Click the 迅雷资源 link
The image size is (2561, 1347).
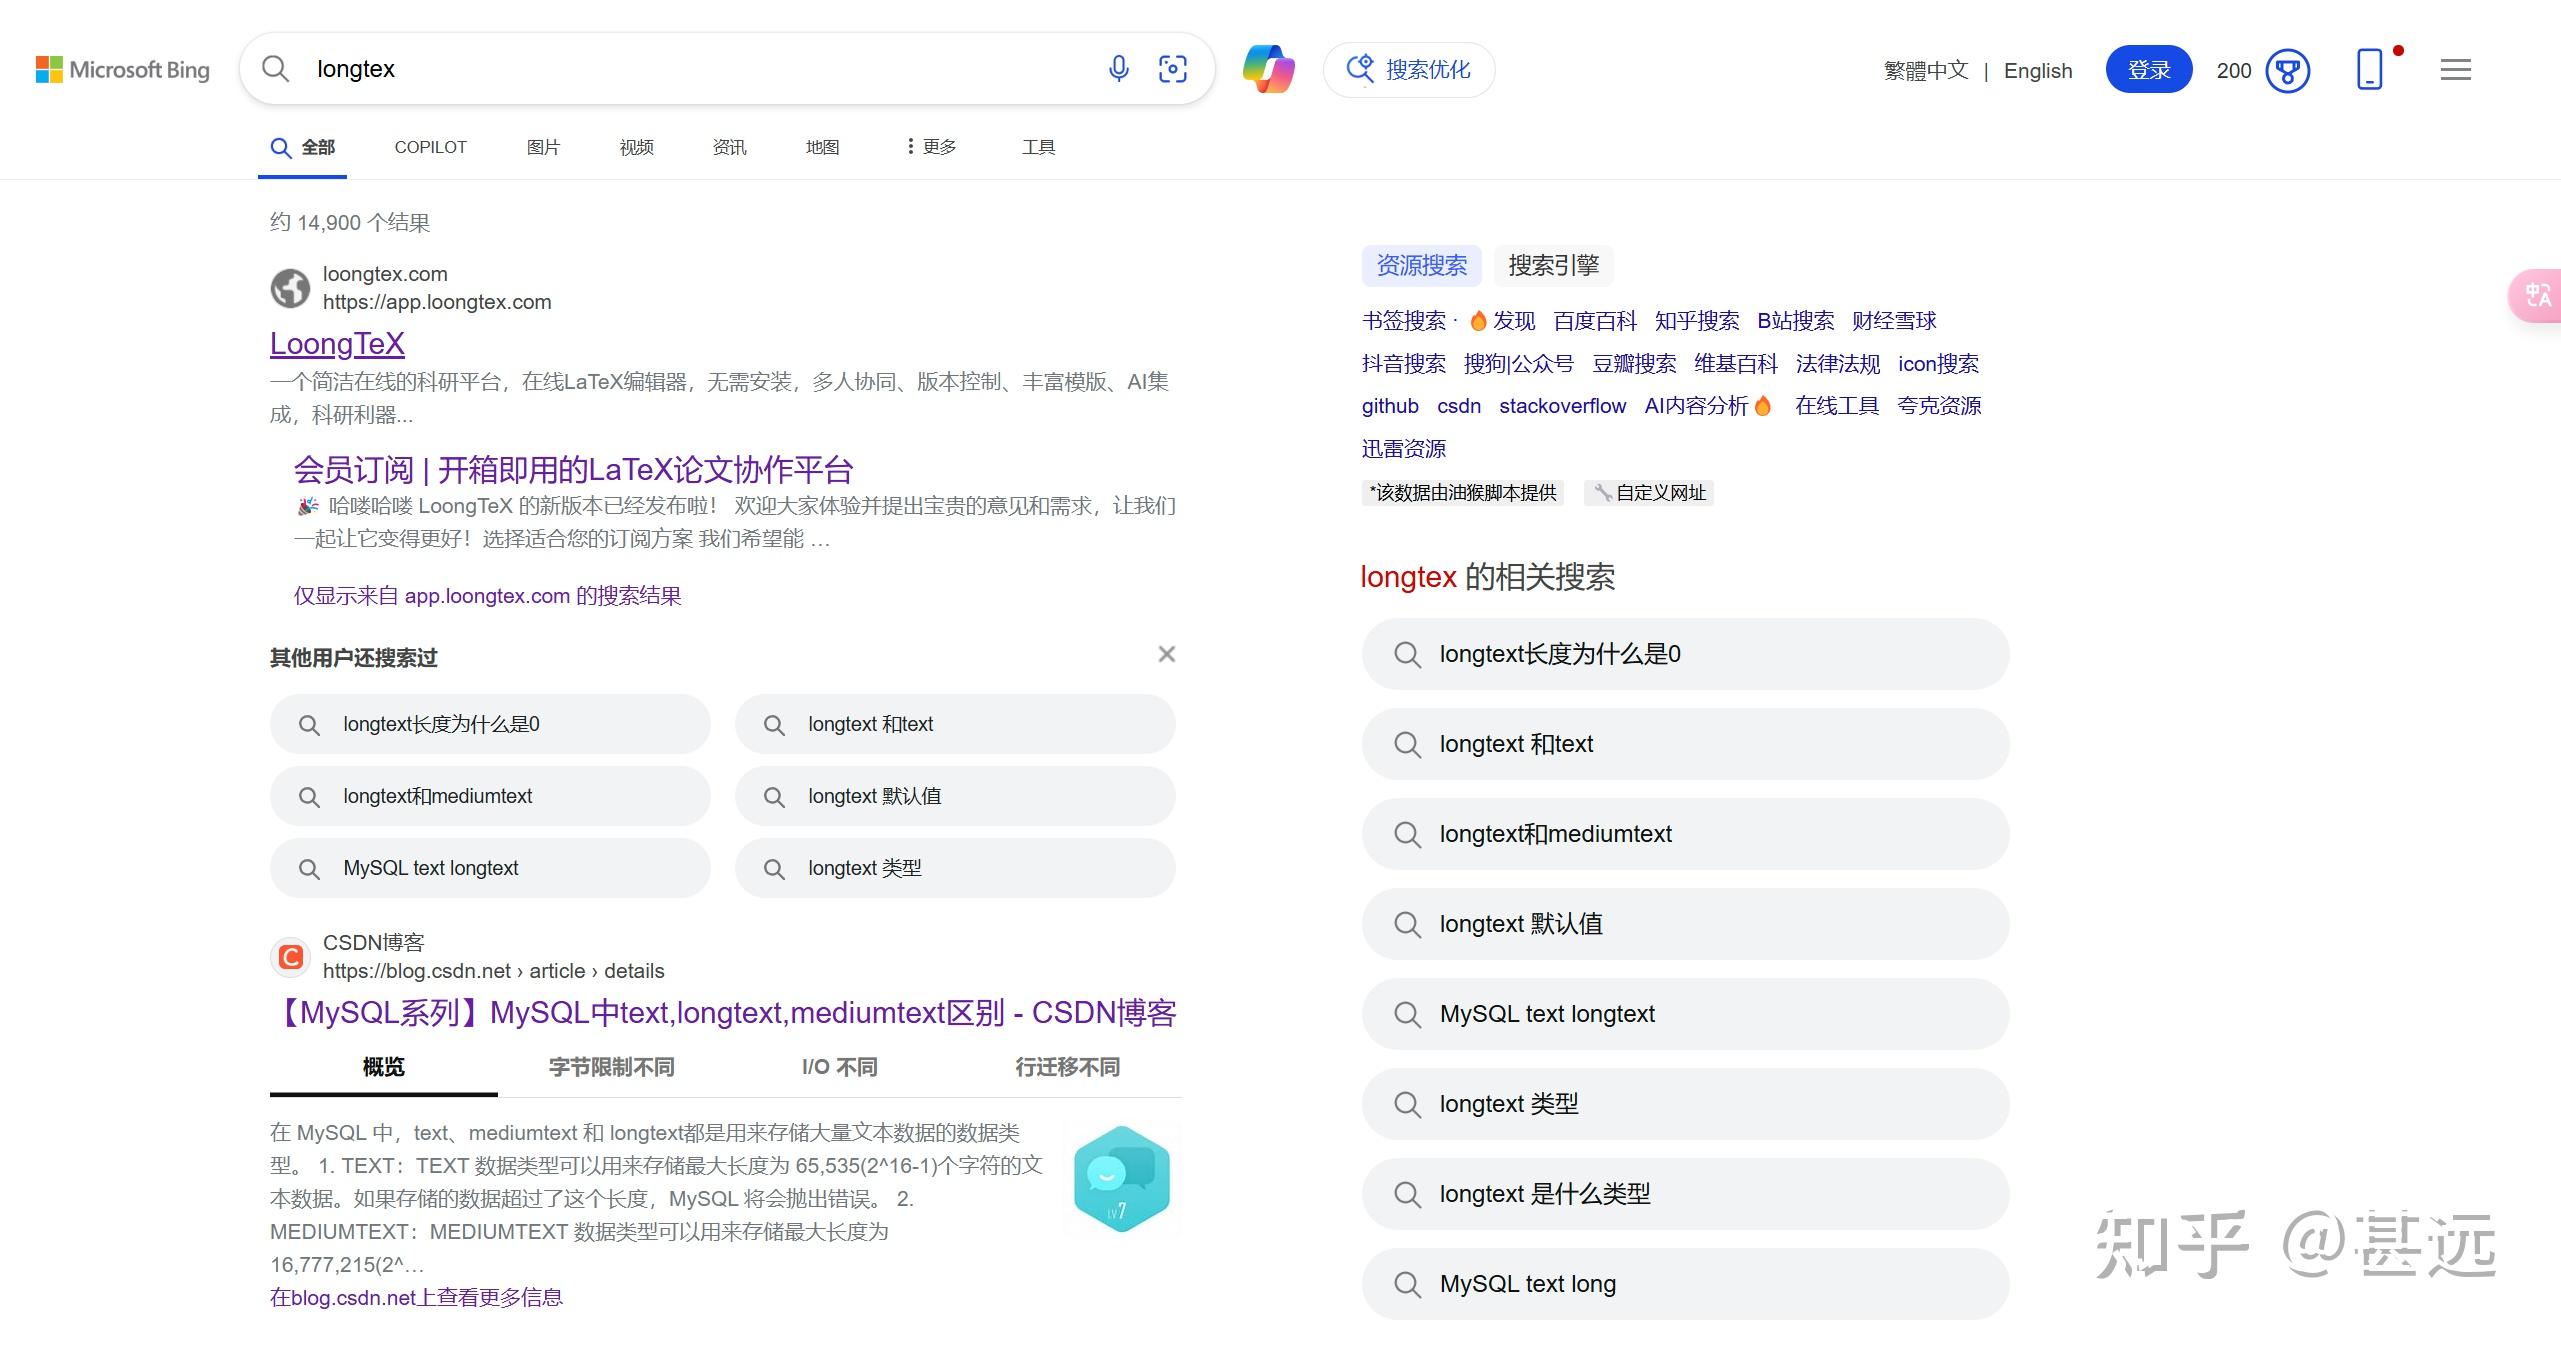click(1403, 449)
